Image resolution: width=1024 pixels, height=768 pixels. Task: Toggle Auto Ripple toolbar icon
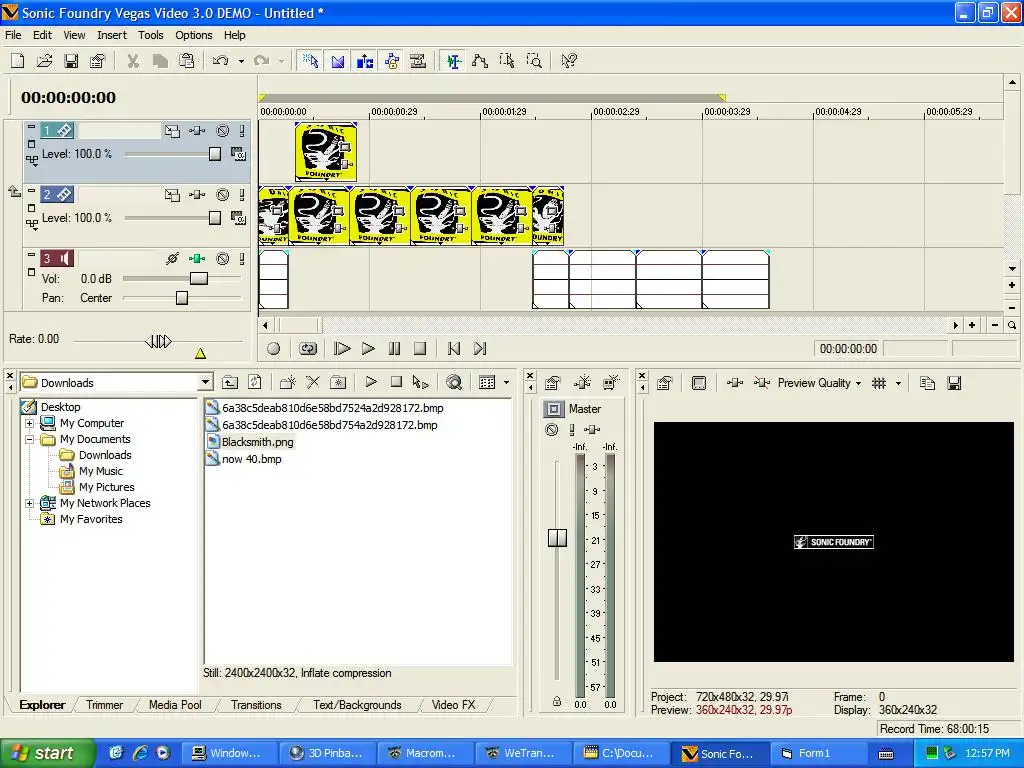[x=364, y=61]
